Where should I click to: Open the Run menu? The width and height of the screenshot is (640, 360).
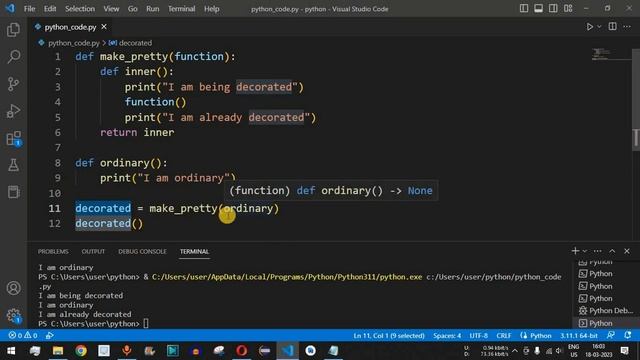[x=153, y=9]
